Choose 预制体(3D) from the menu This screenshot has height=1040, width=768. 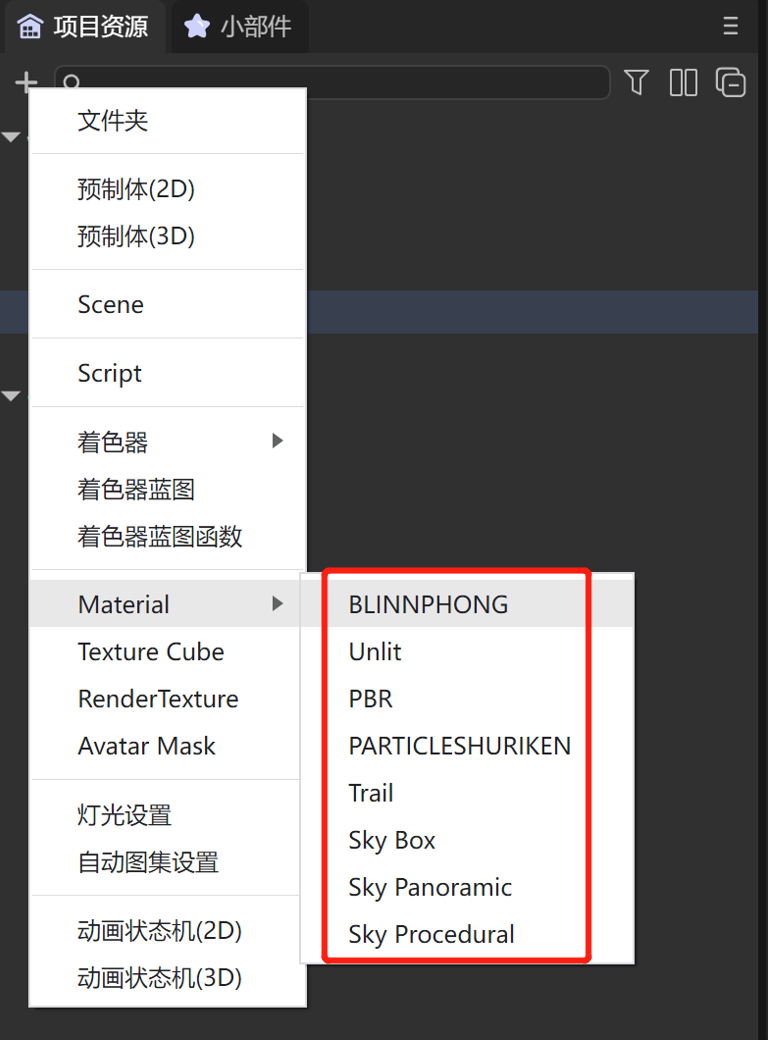(136, 236)
